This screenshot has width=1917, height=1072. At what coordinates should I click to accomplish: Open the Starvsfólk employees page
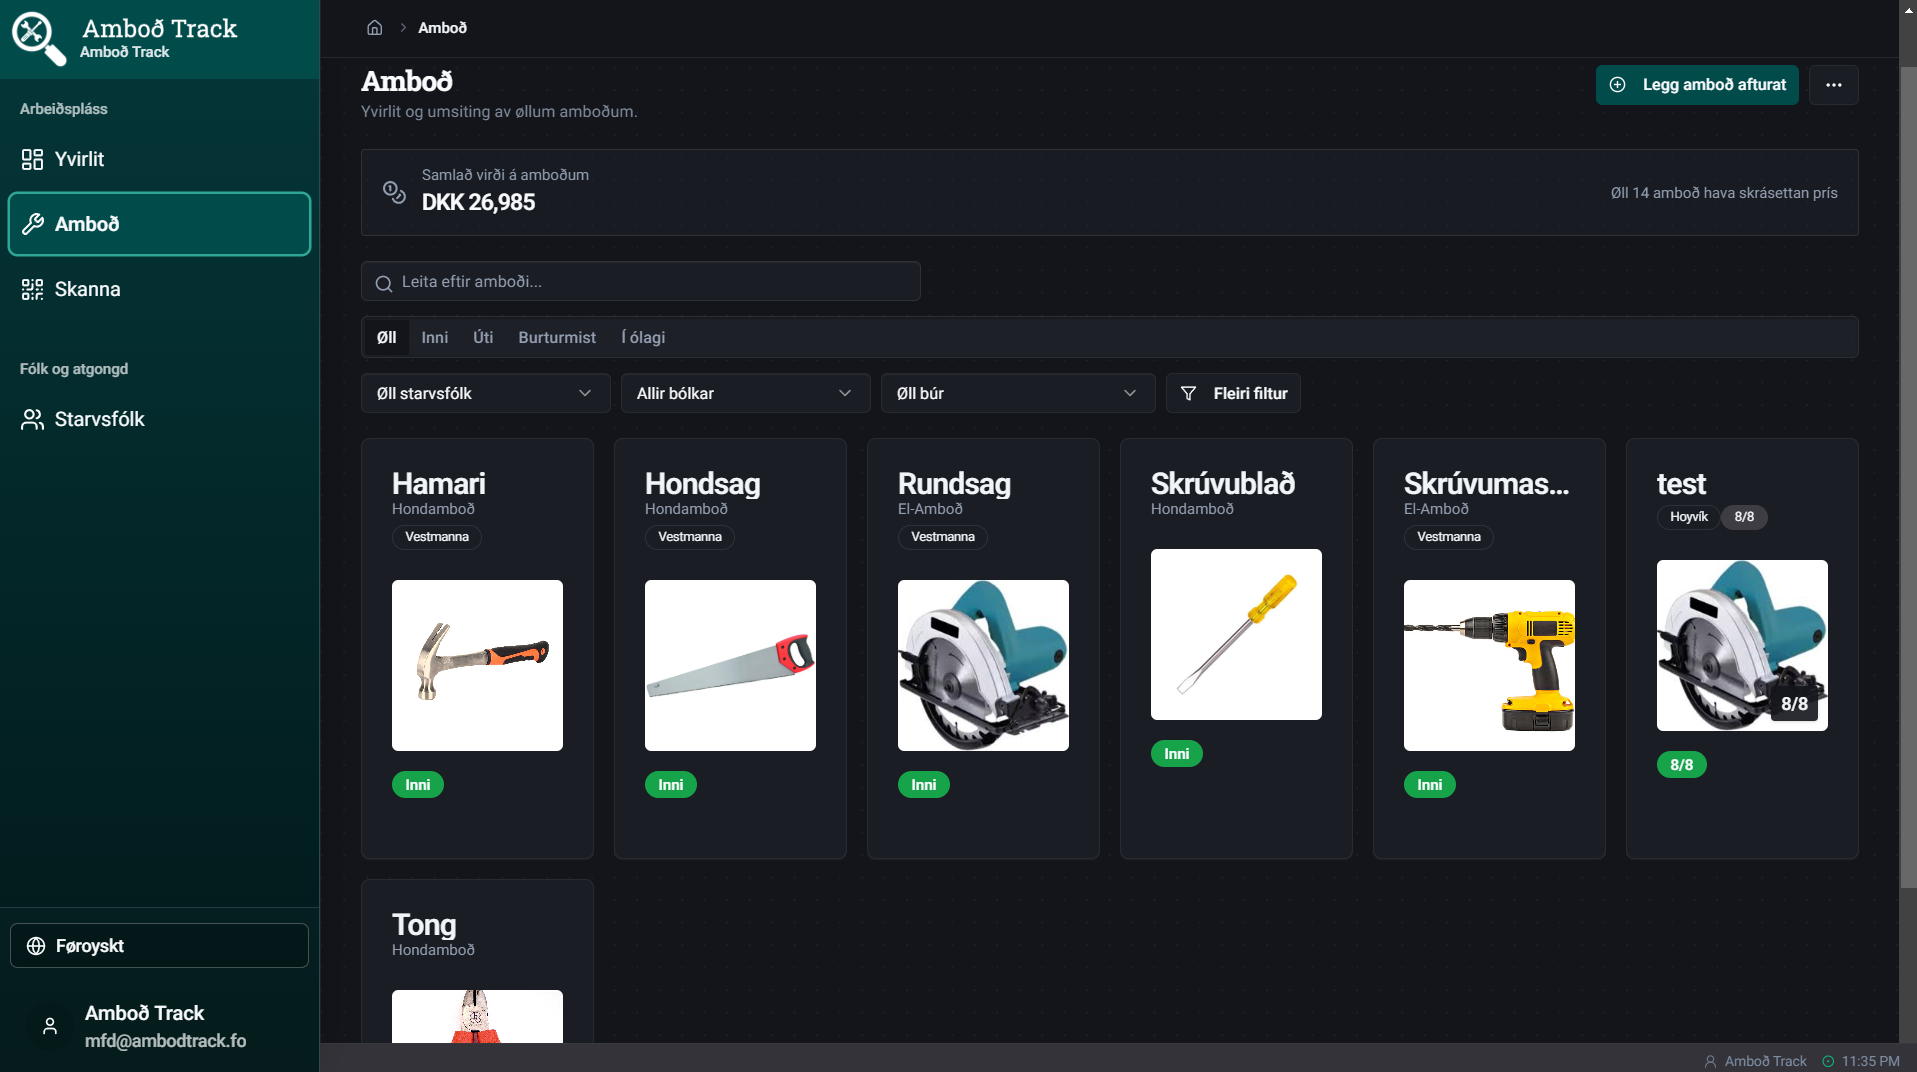159,419
